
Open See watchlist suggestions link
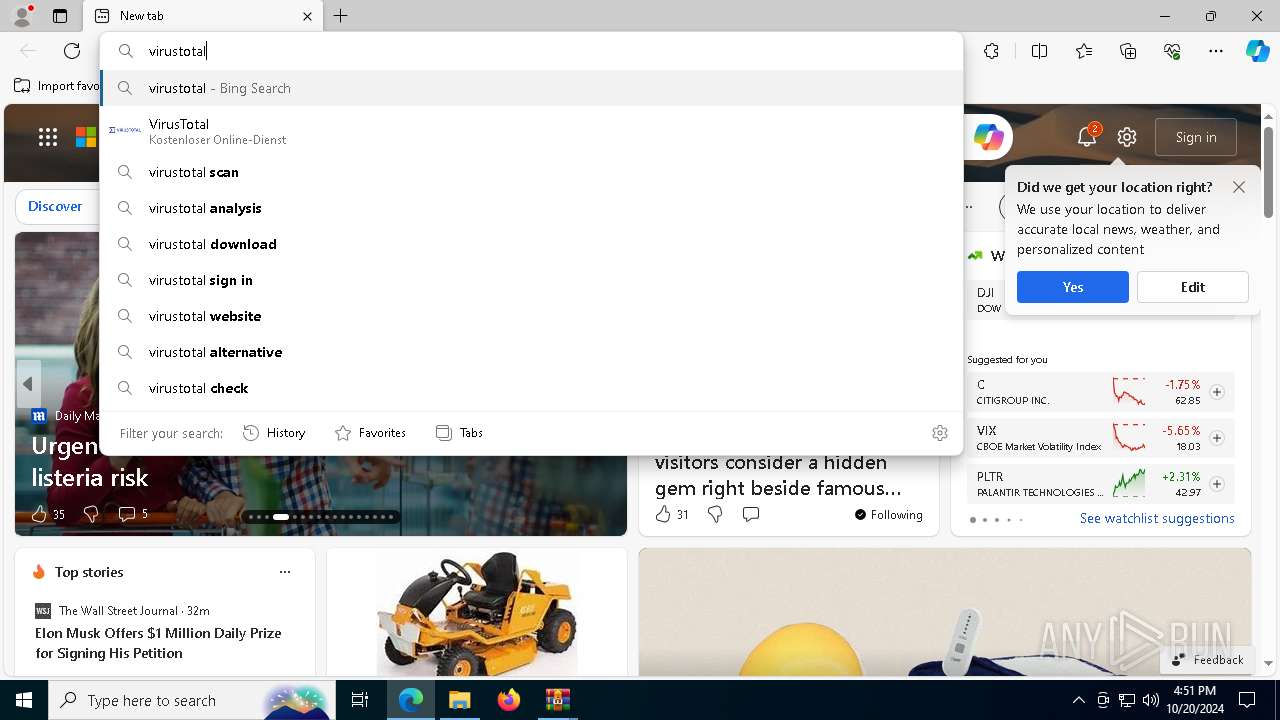pos(1157,518)
